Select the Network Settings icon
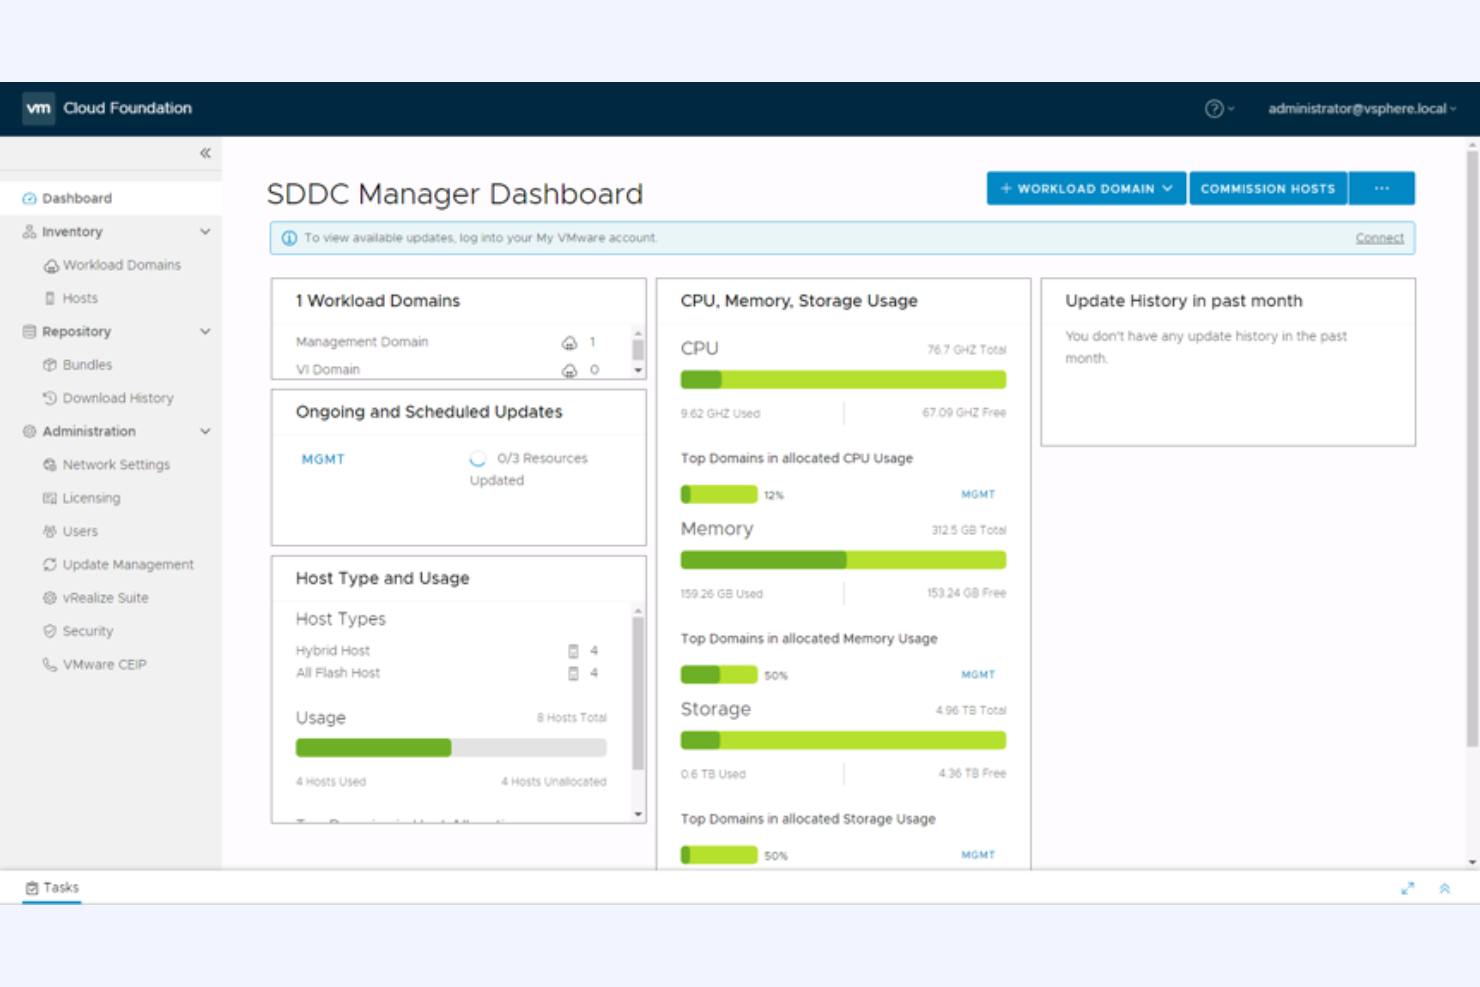Viewport: 1480px width, 987px height. point(49,464)
